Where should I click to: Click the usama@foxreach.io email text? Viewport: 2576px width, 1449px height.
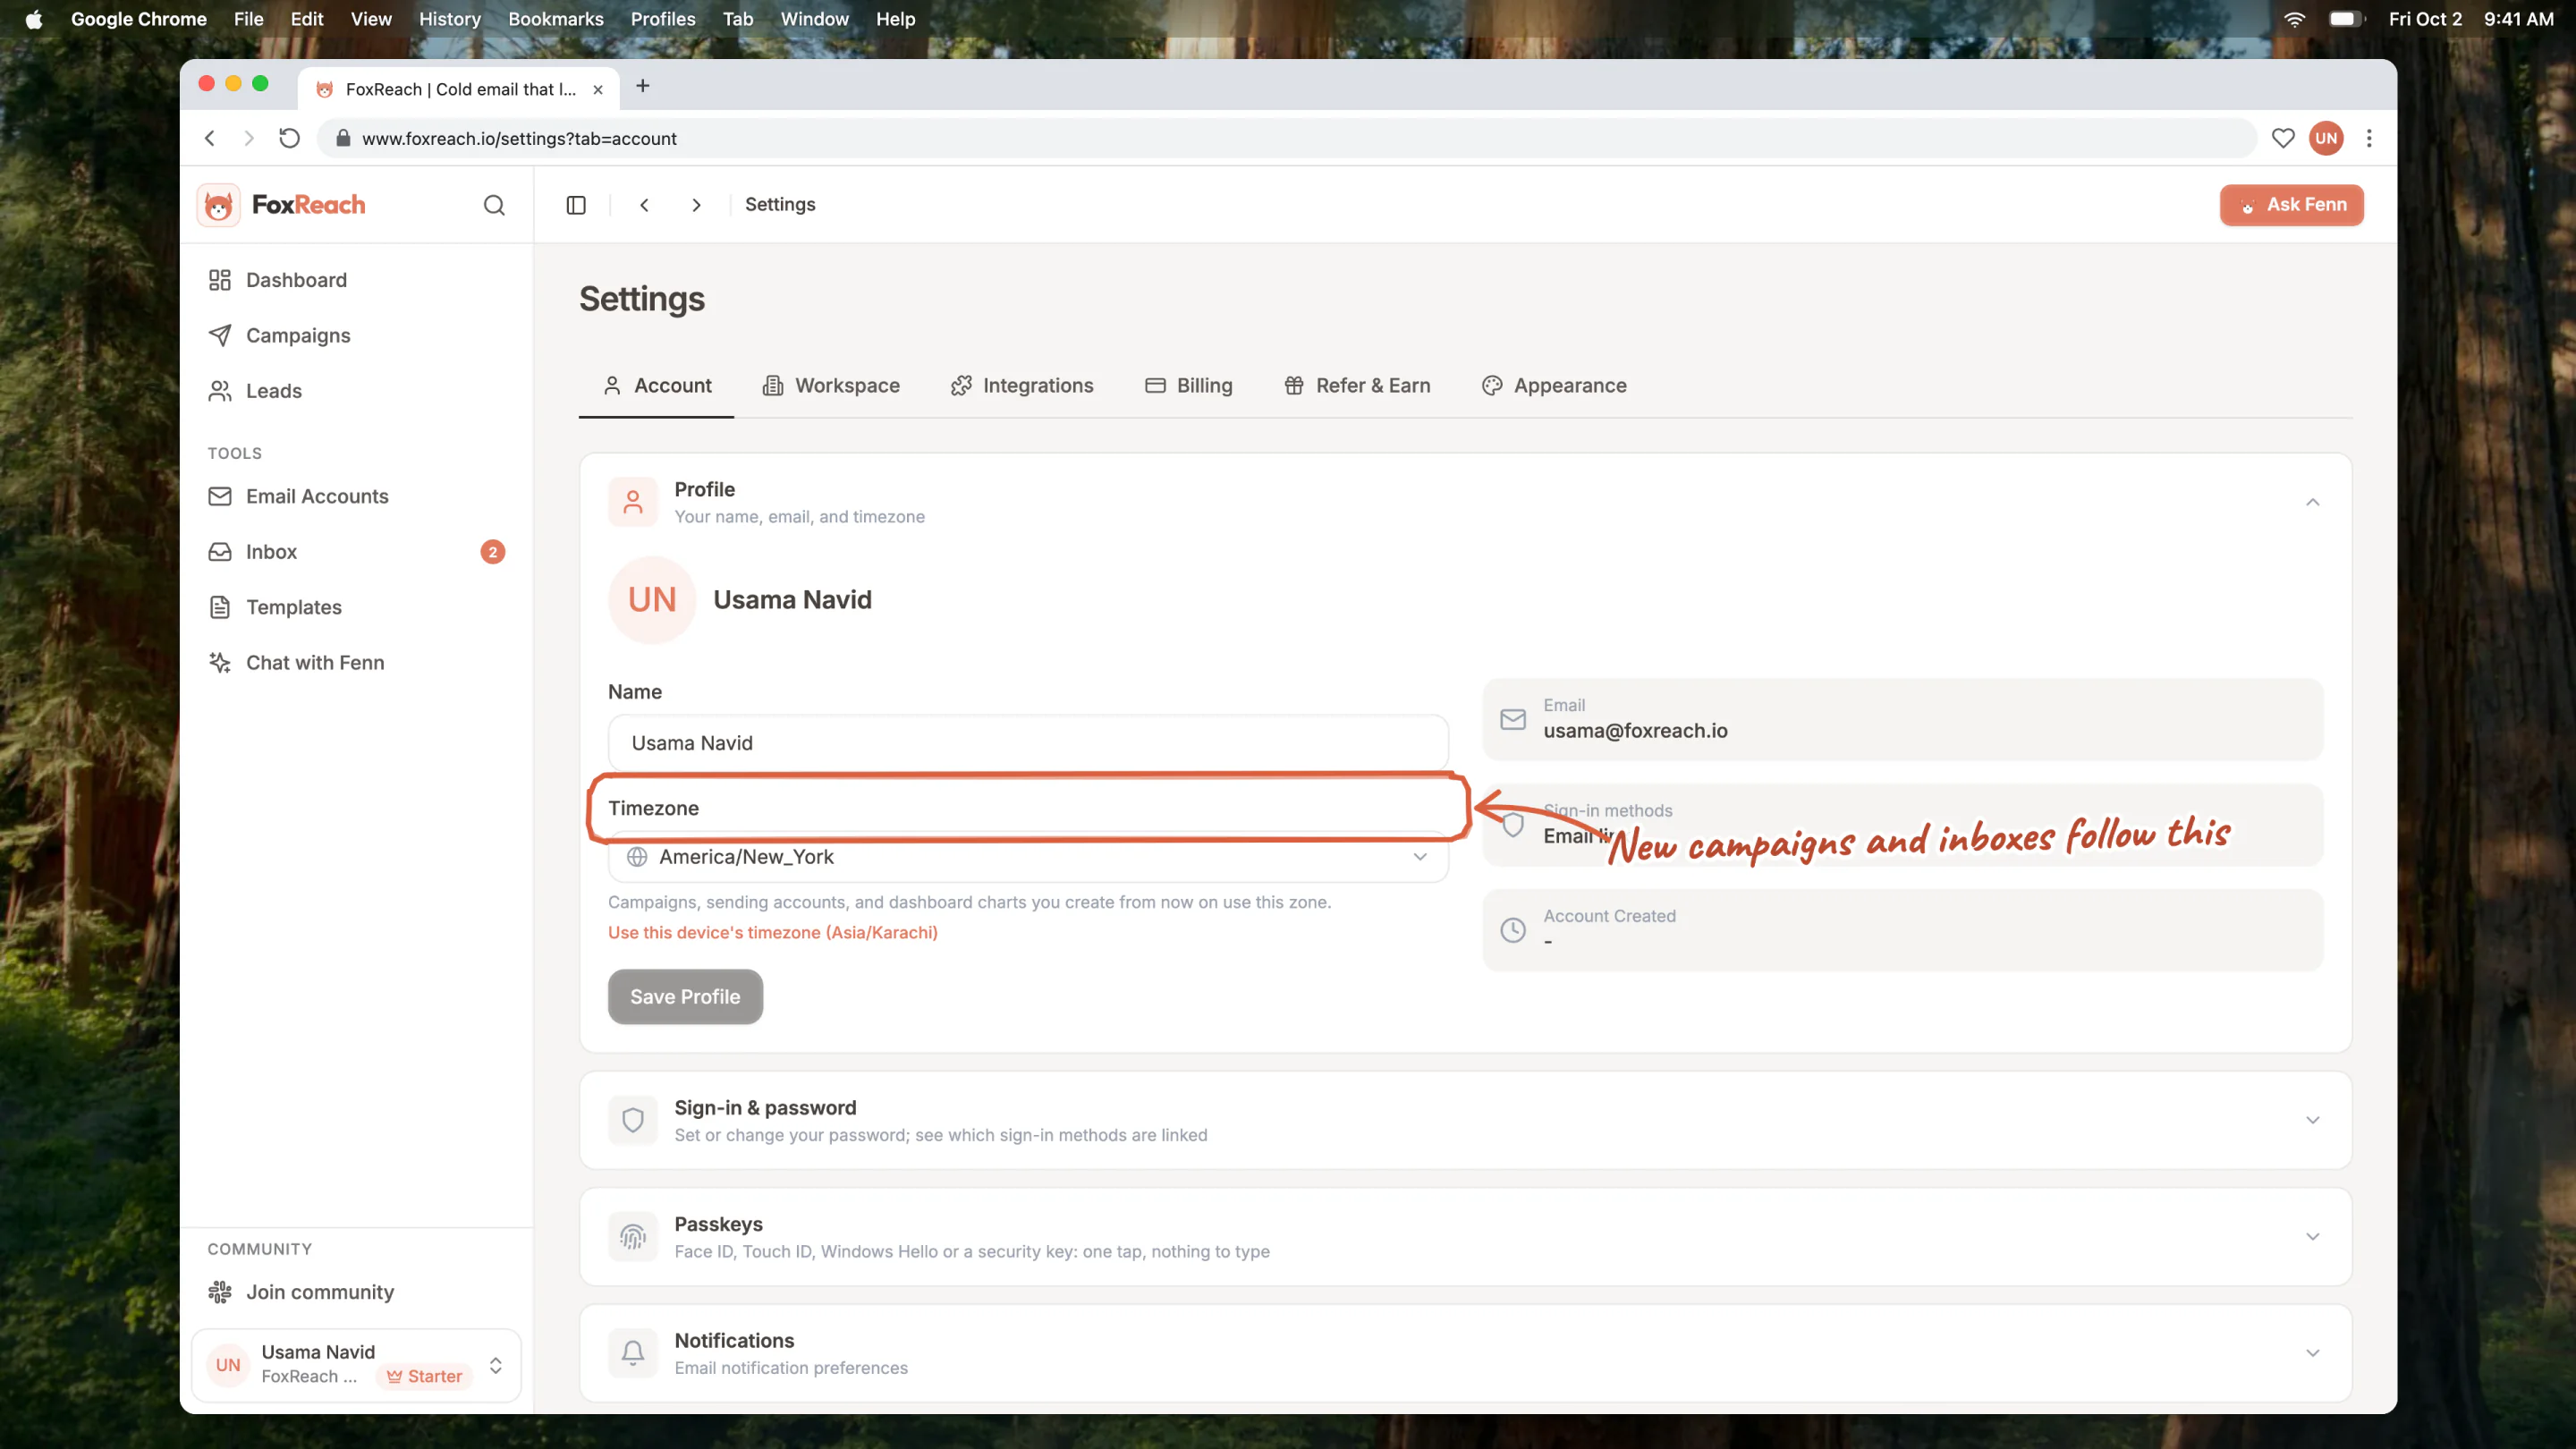tap(1635, 731)
